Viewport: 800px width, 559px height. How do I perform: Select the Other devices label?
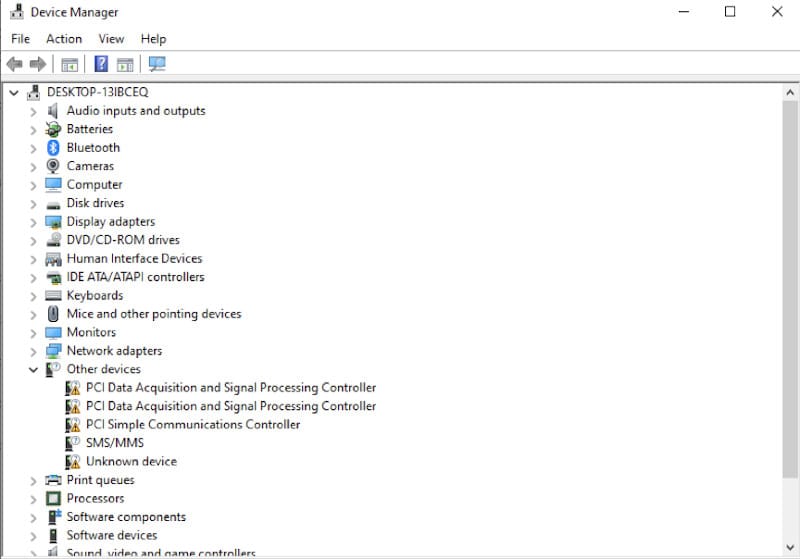click(104, 369)
